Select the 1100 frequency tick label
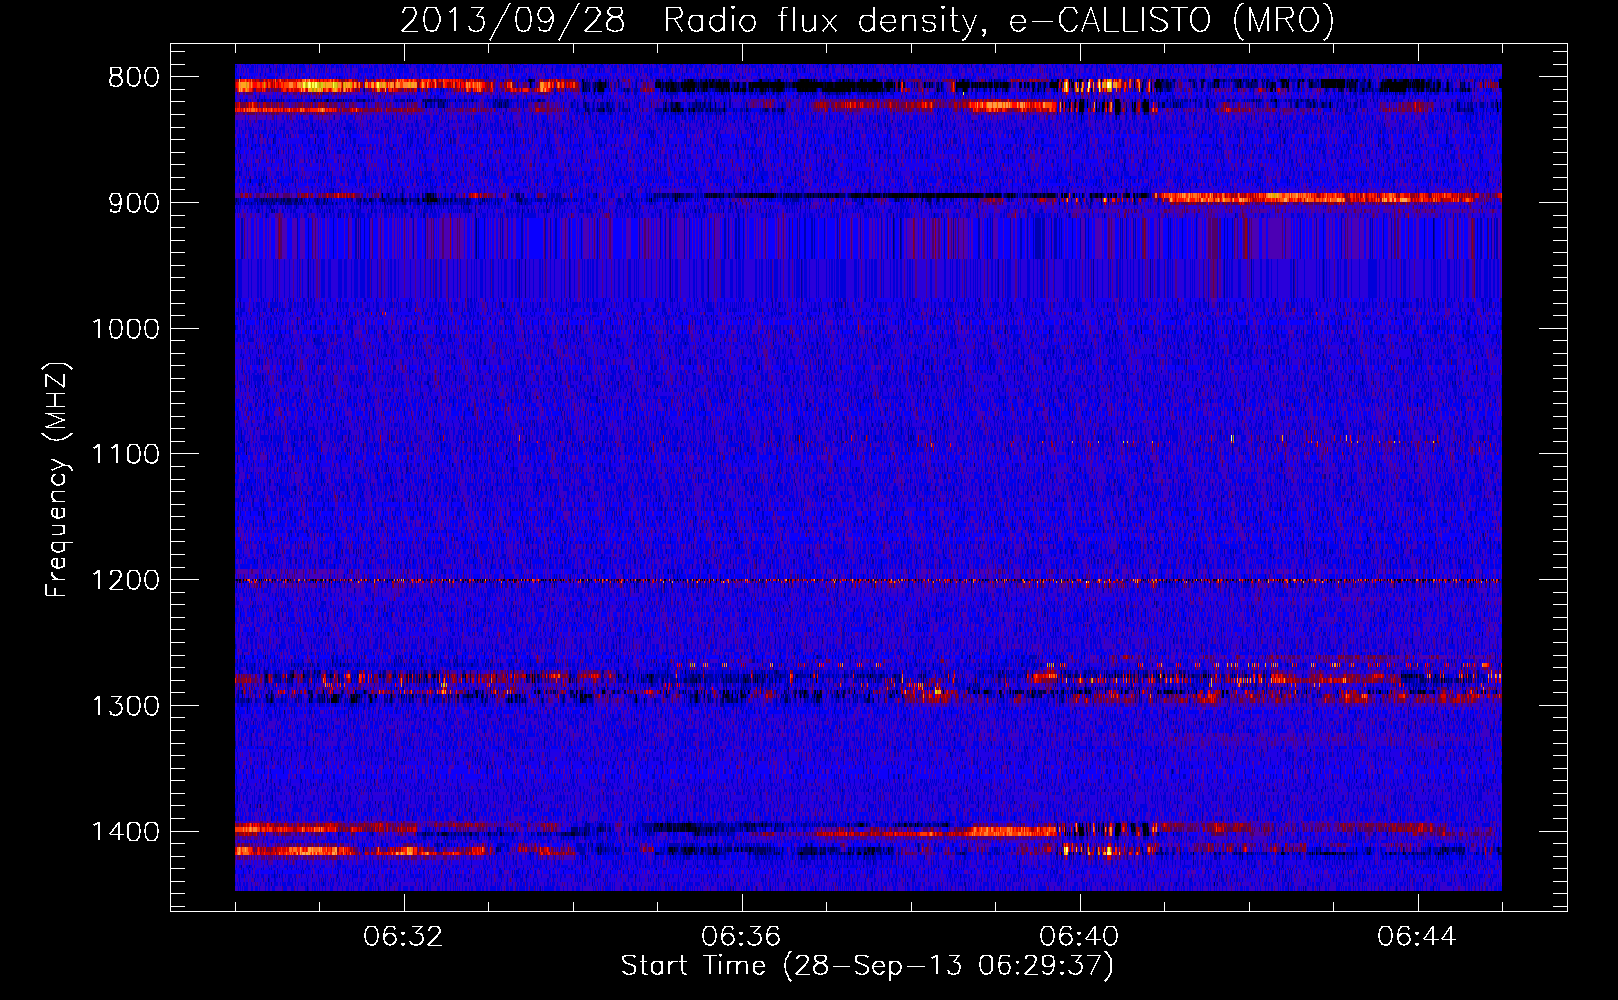Screen dimensions: 1618x1000 point(125,455)
